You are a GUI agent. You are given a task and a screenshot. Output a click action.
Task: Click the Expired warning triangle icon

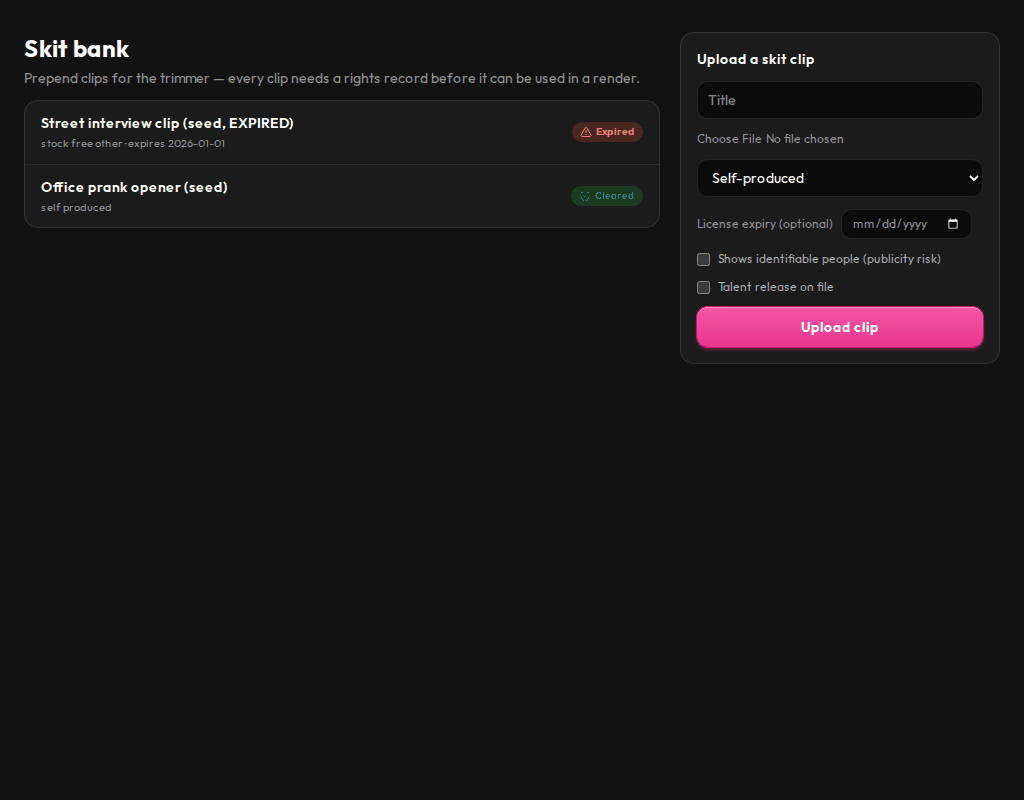click(x=586, y=132)
